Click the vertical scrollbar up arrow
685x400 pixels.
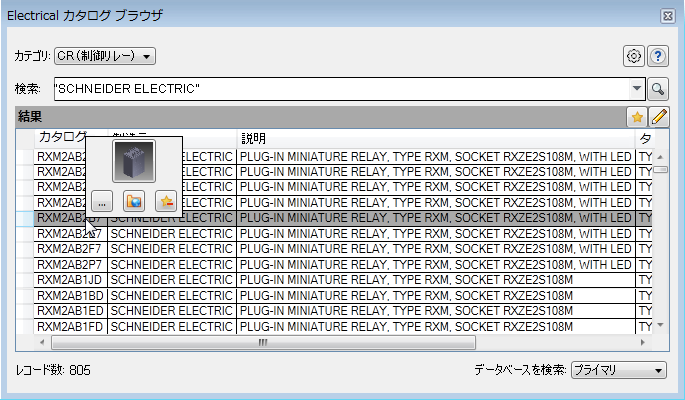[x=661, y=157]
